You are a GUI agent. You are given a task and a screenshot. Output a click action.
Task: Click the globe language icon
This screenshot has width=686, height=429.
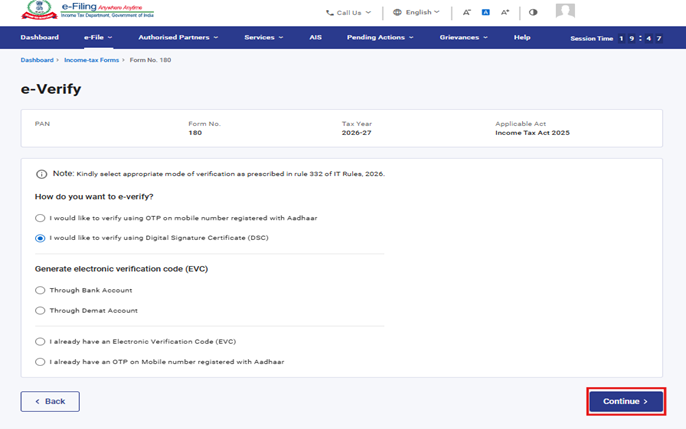[x=397, y=13]
